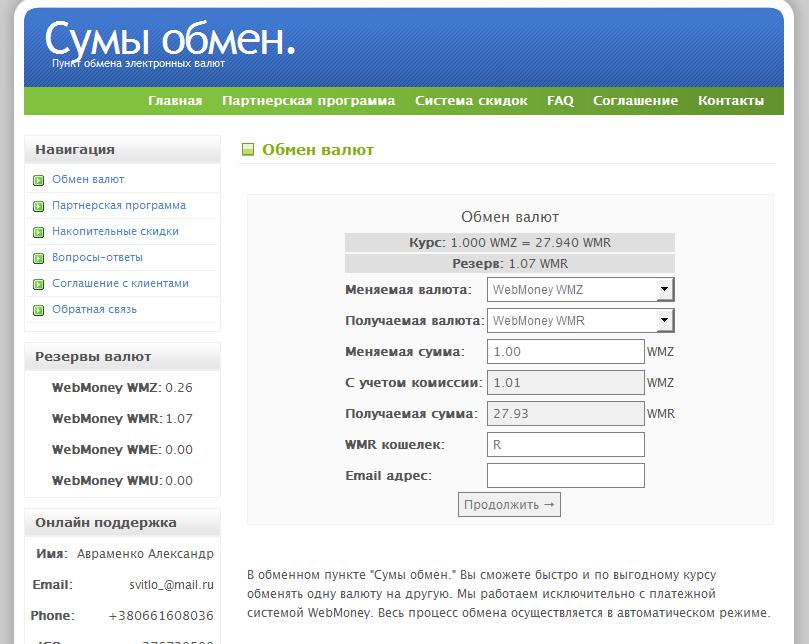809x644 pixels.
Task: Click the WebMoney WMU reserve row
Action: [x=122, y=480]
